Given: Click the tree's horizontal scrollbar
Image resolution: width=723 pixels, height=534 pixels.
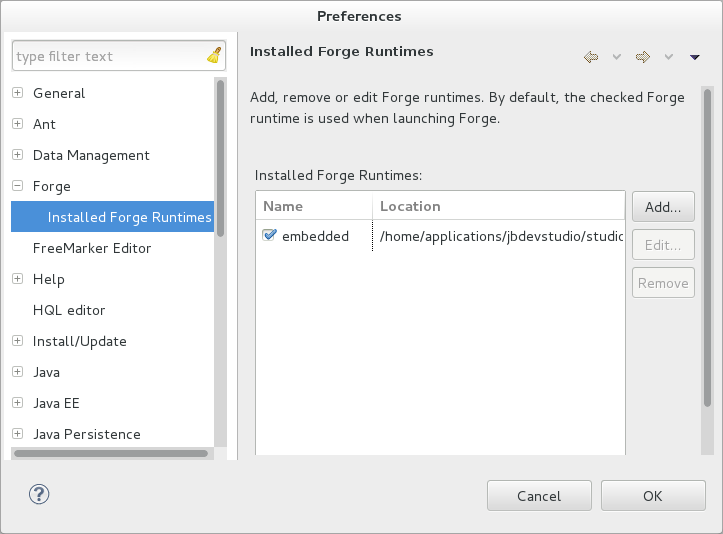Looking at the screenshot, I should [110, 453].
